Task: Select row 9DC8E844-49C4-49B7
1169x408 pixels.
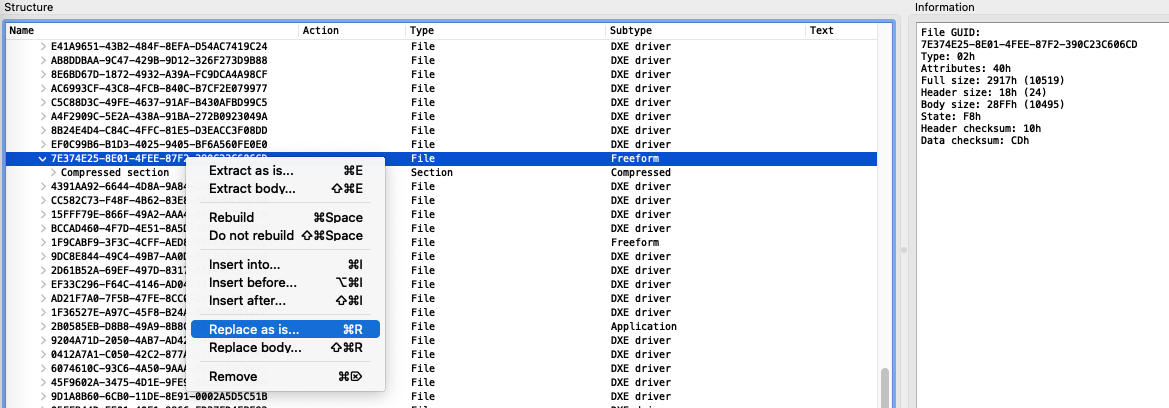Action: (x=441, y=257)
